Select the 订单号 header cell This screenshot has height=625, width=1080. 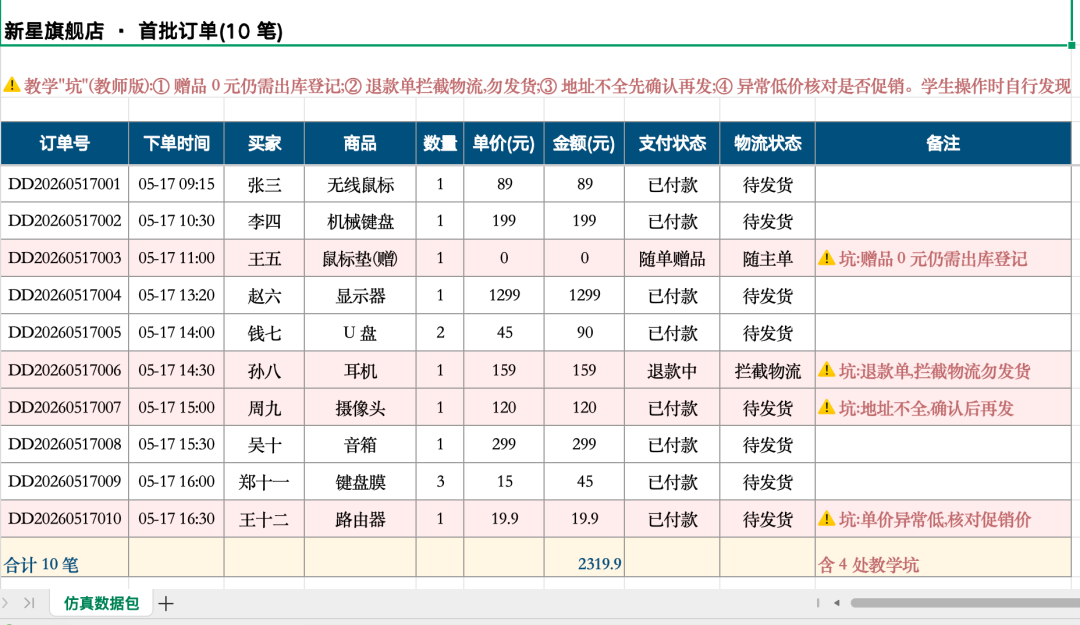65,143
